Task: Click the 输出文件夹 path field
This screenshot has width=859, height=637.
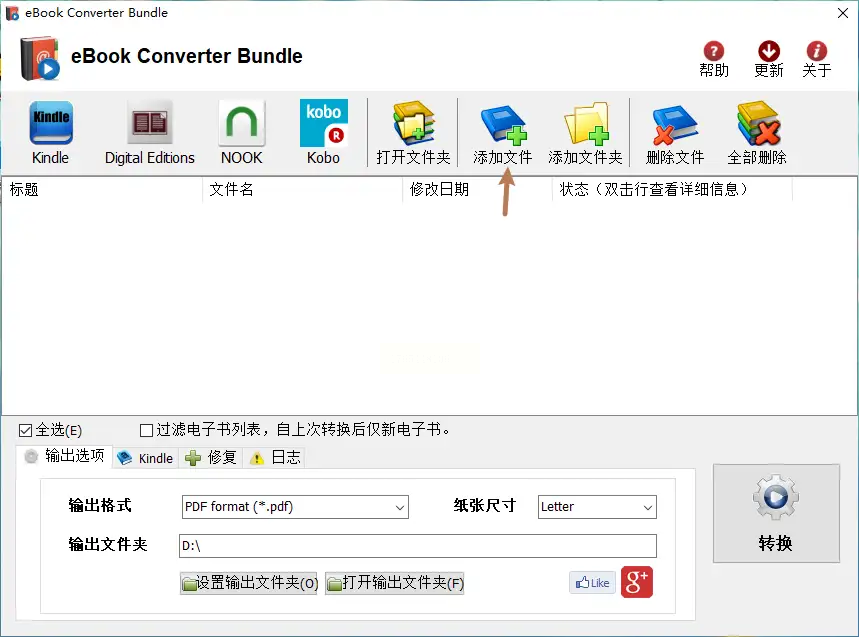Action: pyautogui.click(x=417, y=546)
